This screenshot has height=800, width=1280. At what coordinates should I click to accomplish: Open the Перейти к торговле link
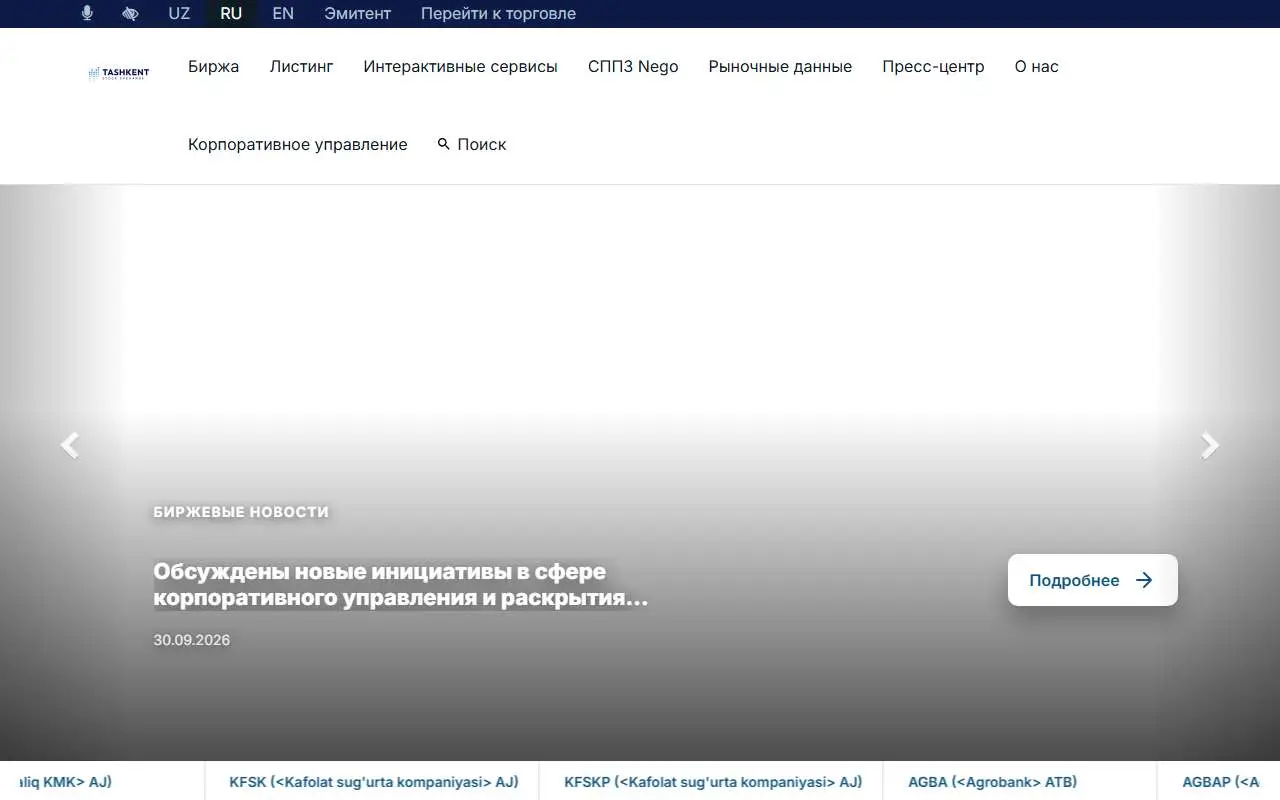(498, 14)
